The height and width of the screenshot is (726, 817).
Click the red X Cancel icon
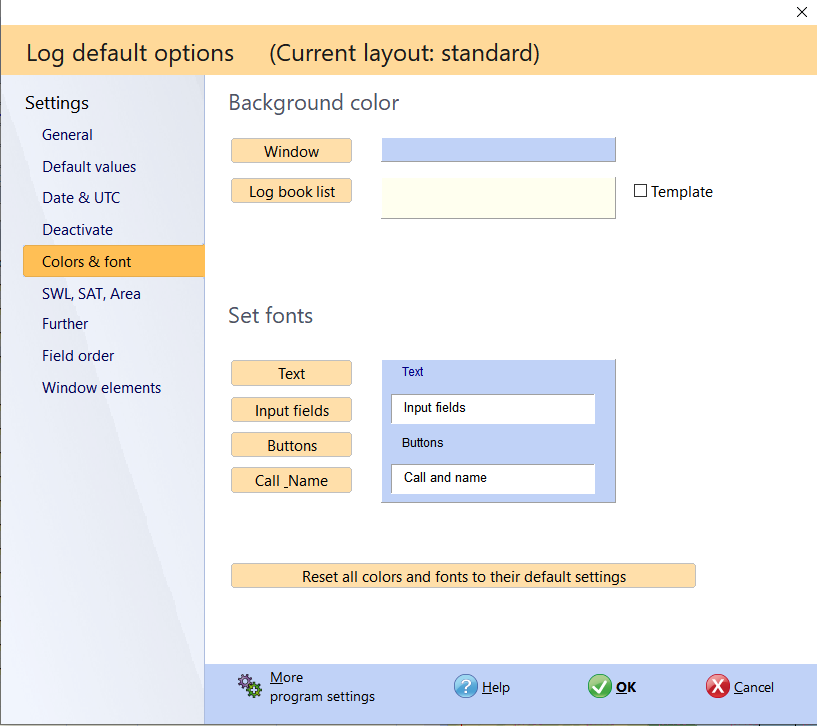tap(717, 686)
